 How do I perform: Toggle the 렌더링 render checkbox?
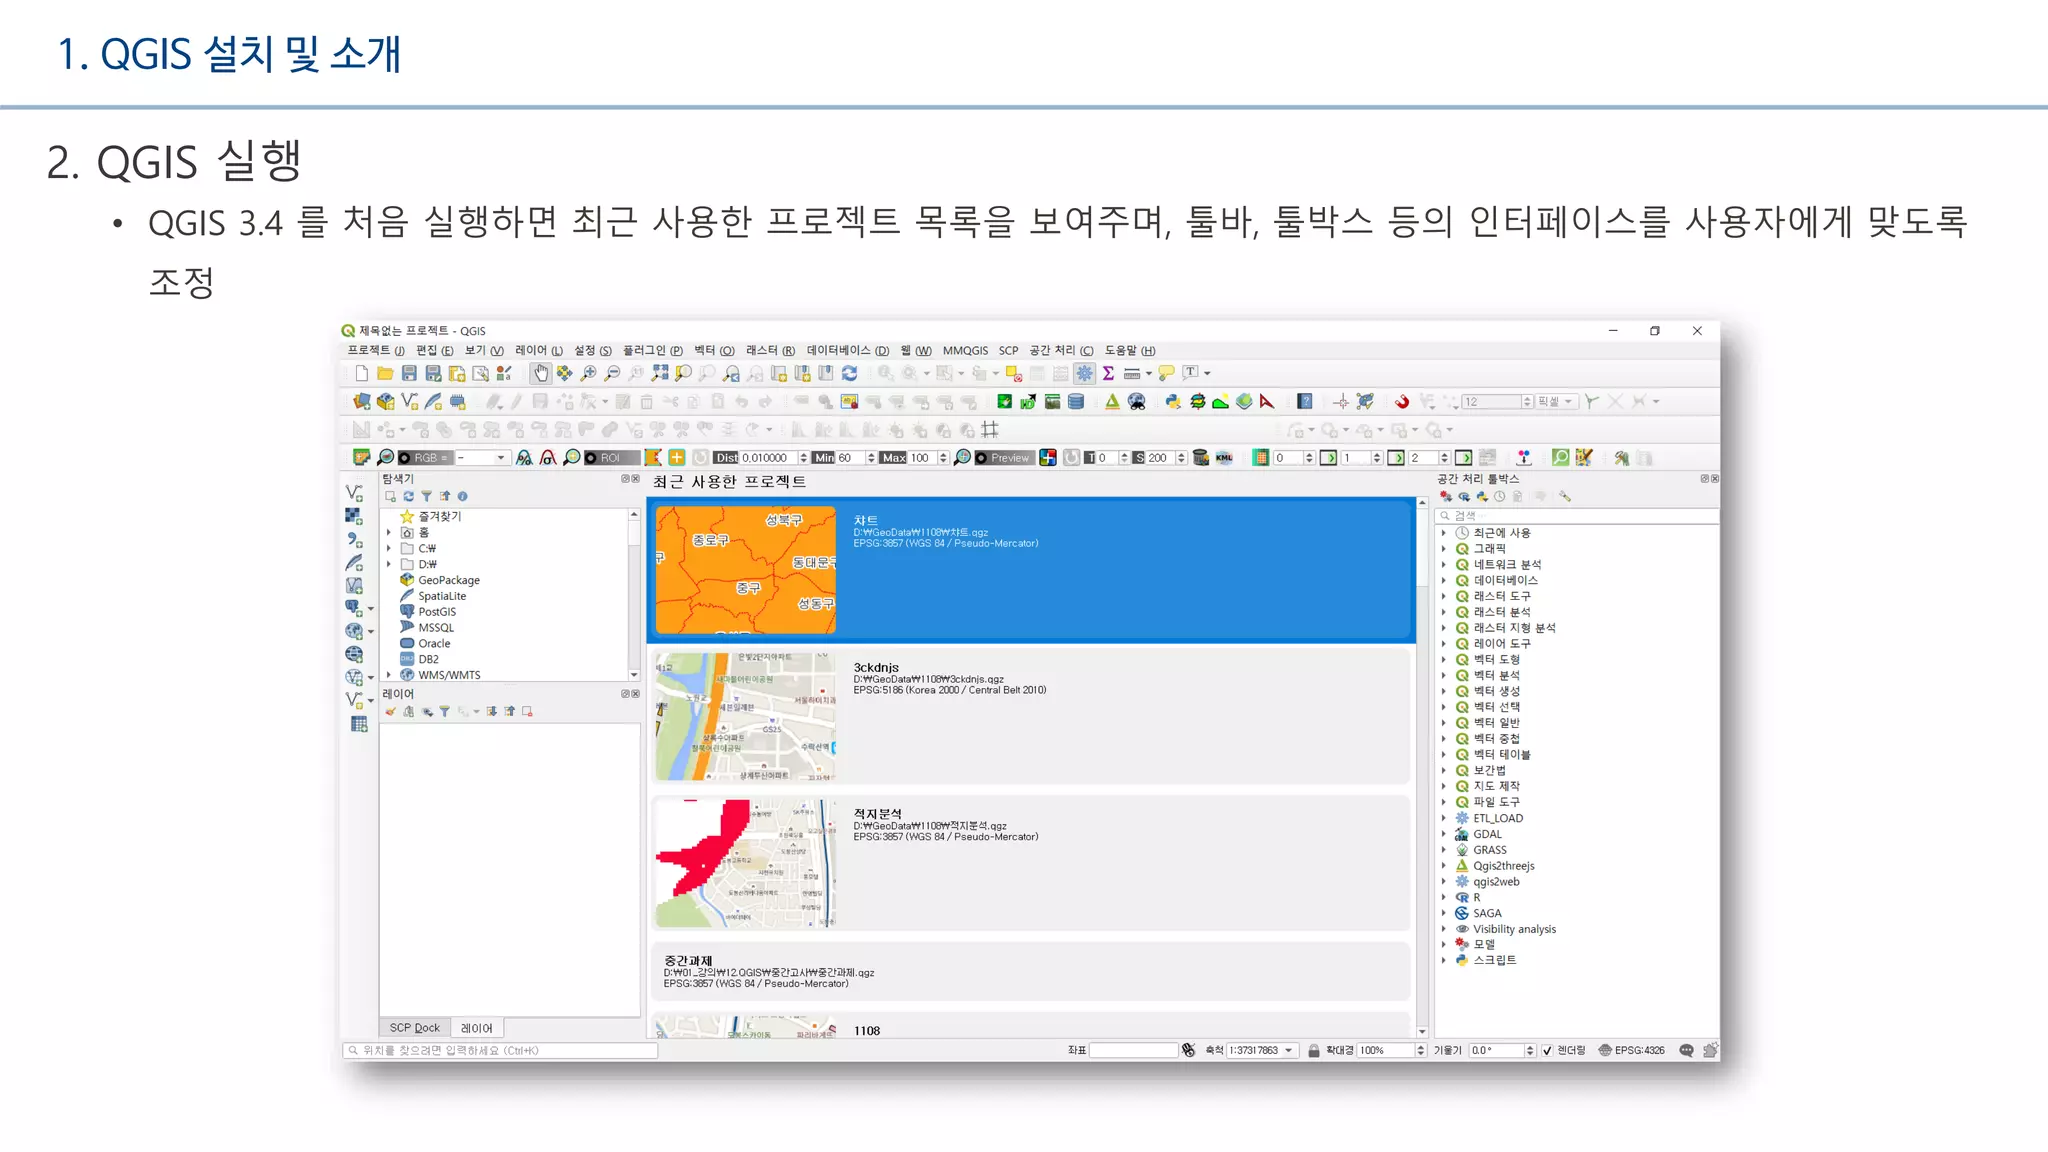[x=1547, y=1051]
